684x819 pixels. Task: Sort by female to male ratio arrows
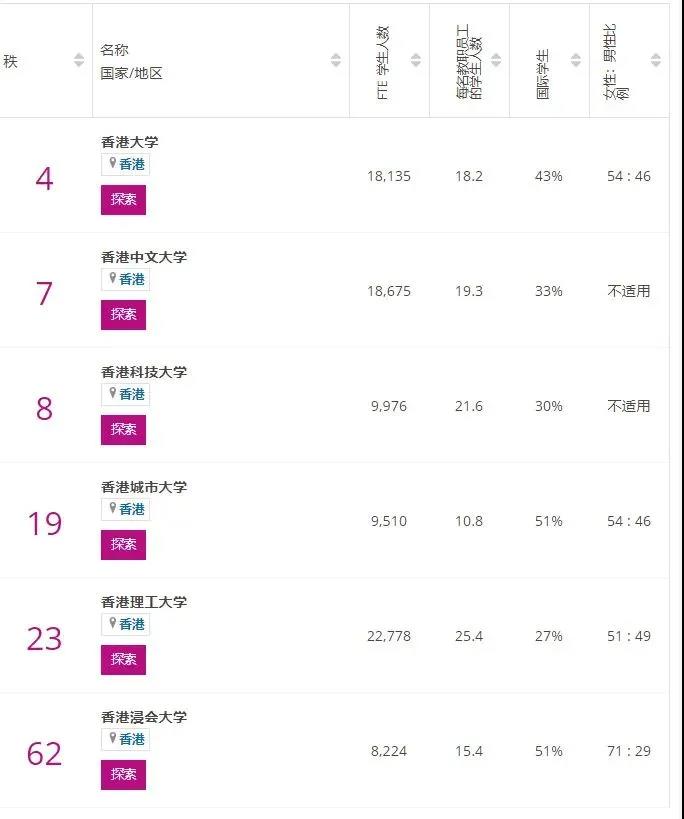pyautogui.click(x=656, y=60)
